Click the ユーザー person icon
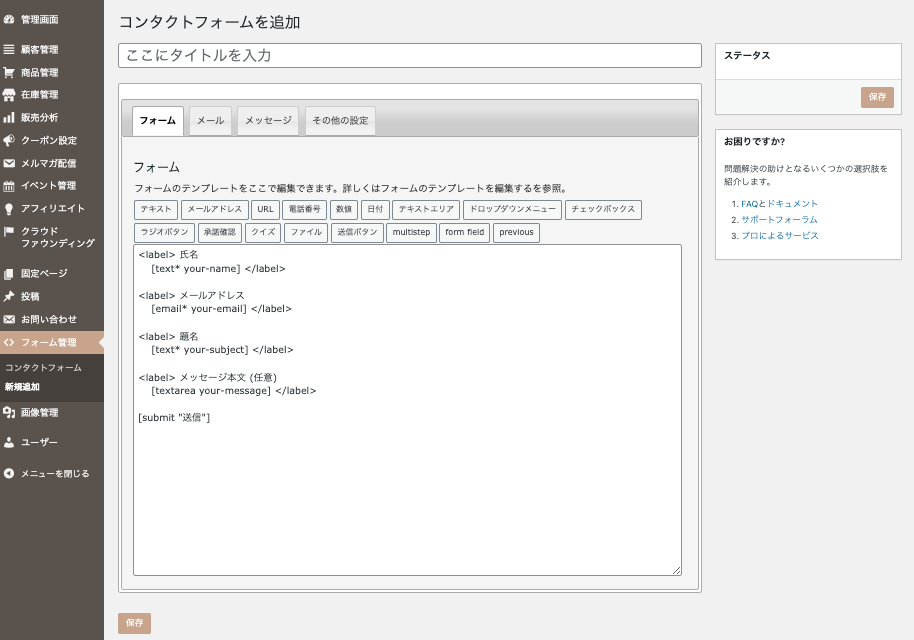Image resolution: width=914 pixels, height=640 pixels. pos(9,442)
